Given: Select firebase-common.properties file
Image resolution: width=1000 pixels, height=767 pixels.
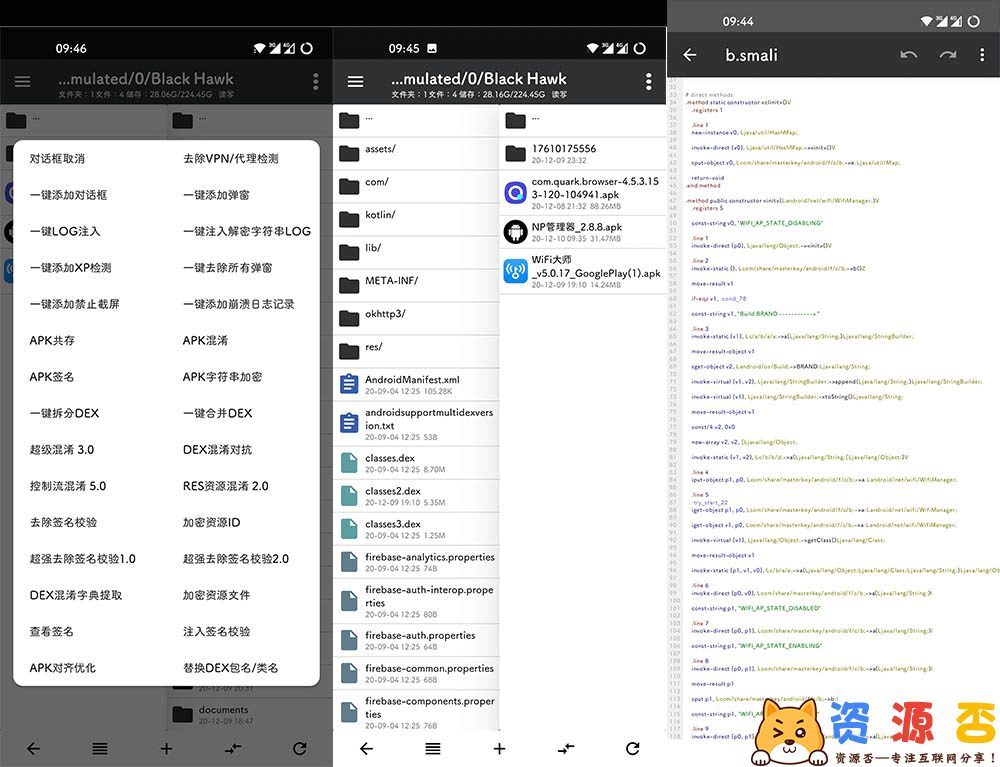Looking at the screenshot, I should 416,673.
